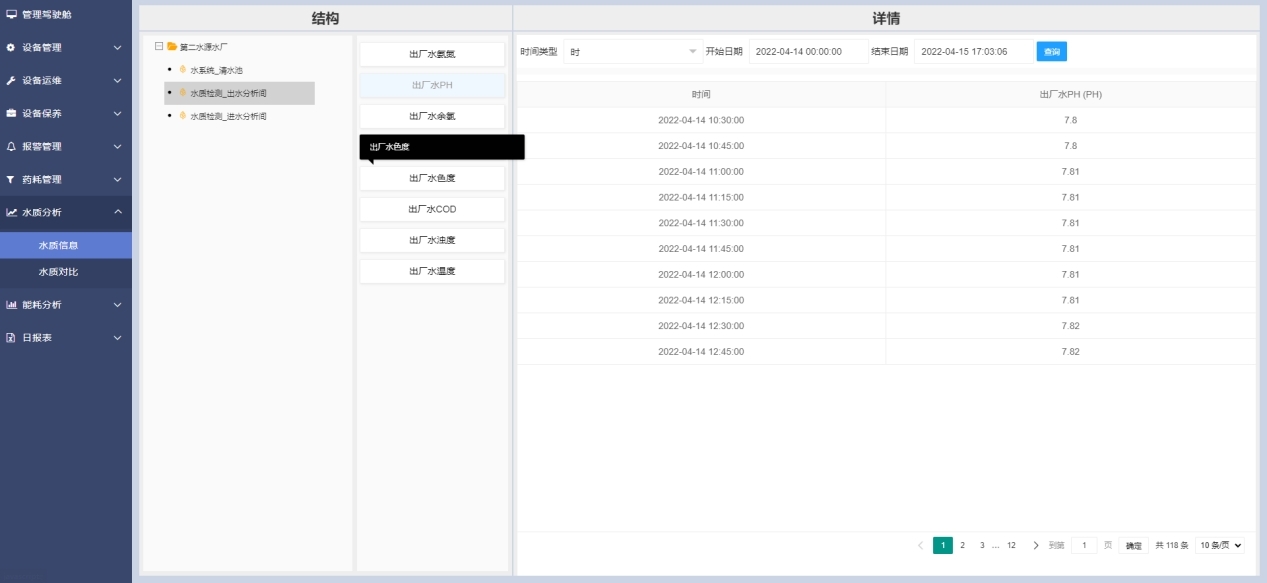Click the funnel icon beside 药耗管理
1267x583 pixels.
coord(11,180)
